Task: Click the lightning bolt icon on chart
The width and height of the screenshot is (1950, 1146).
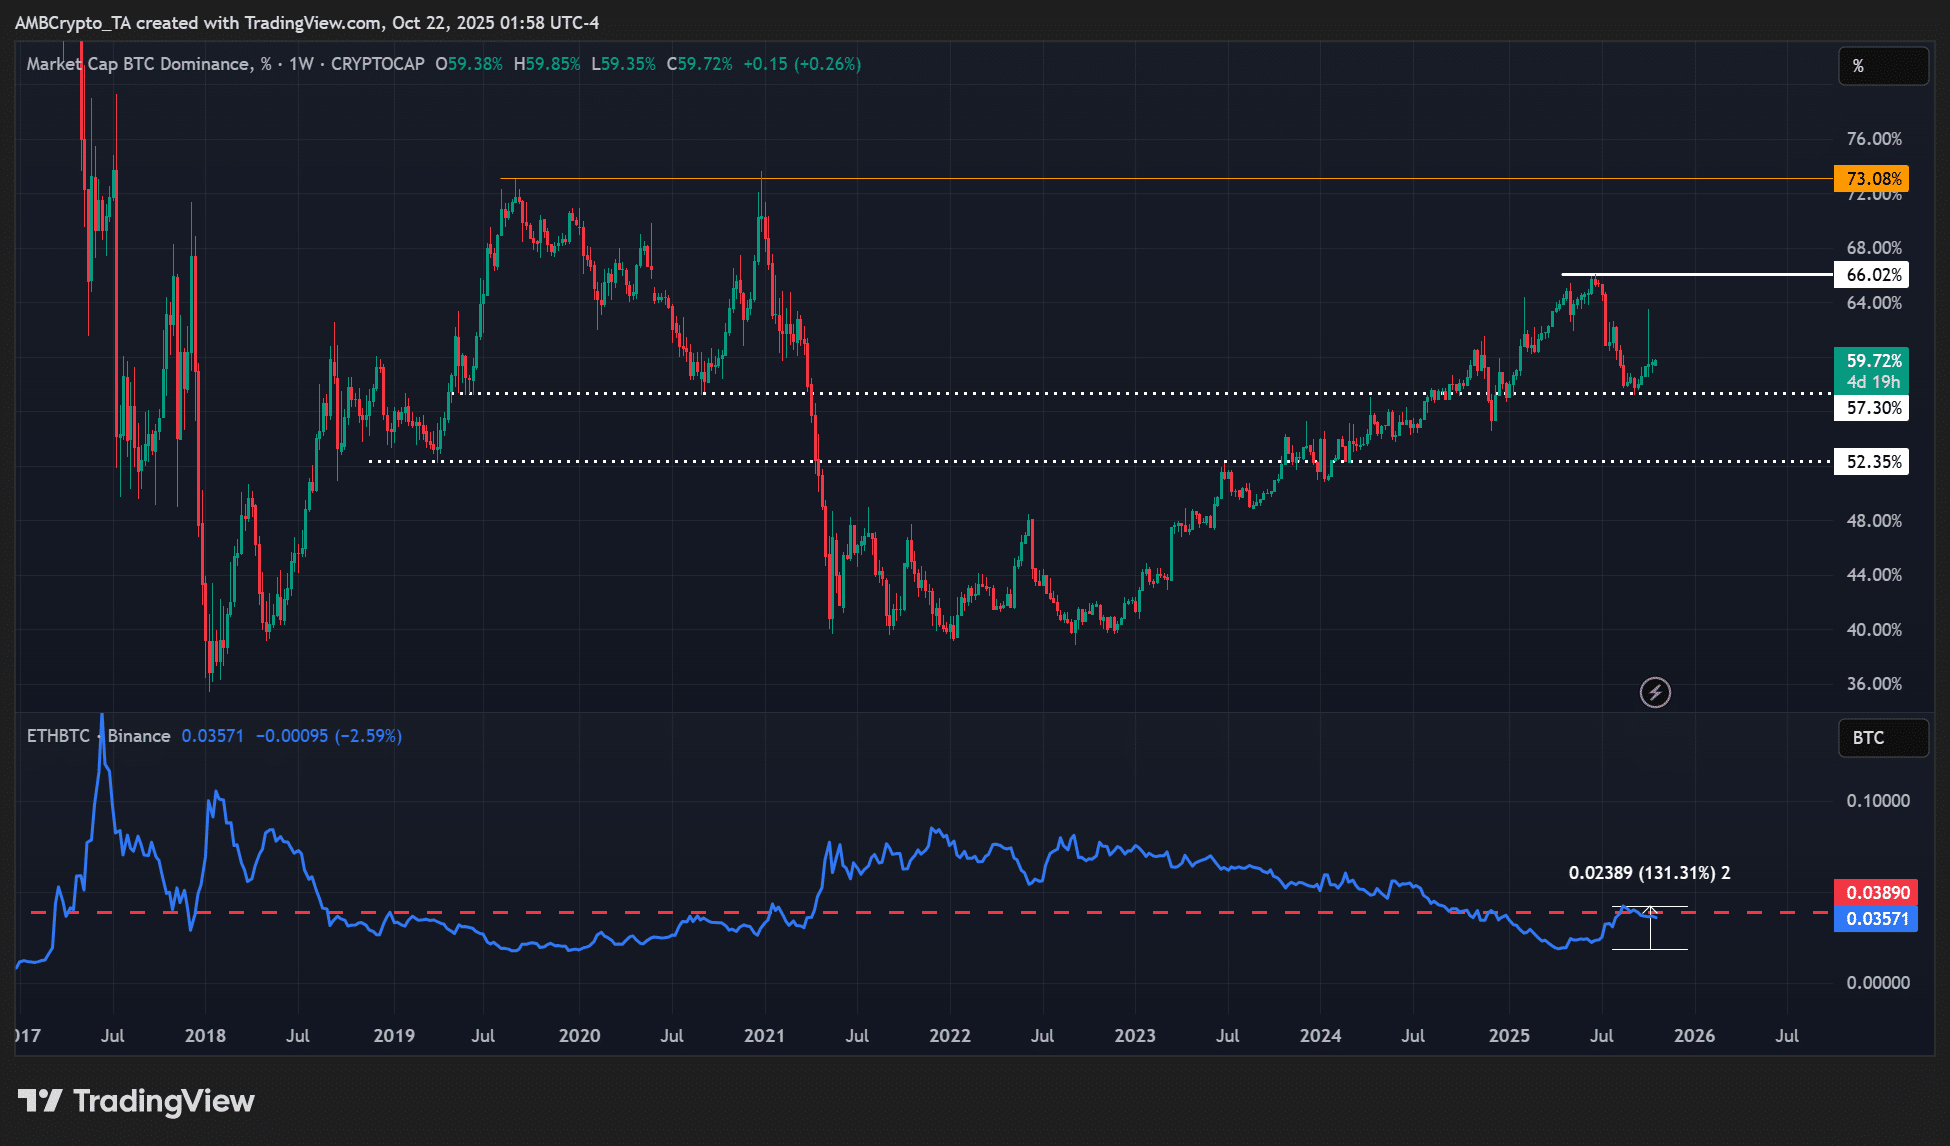Action: pos(1655,692)
